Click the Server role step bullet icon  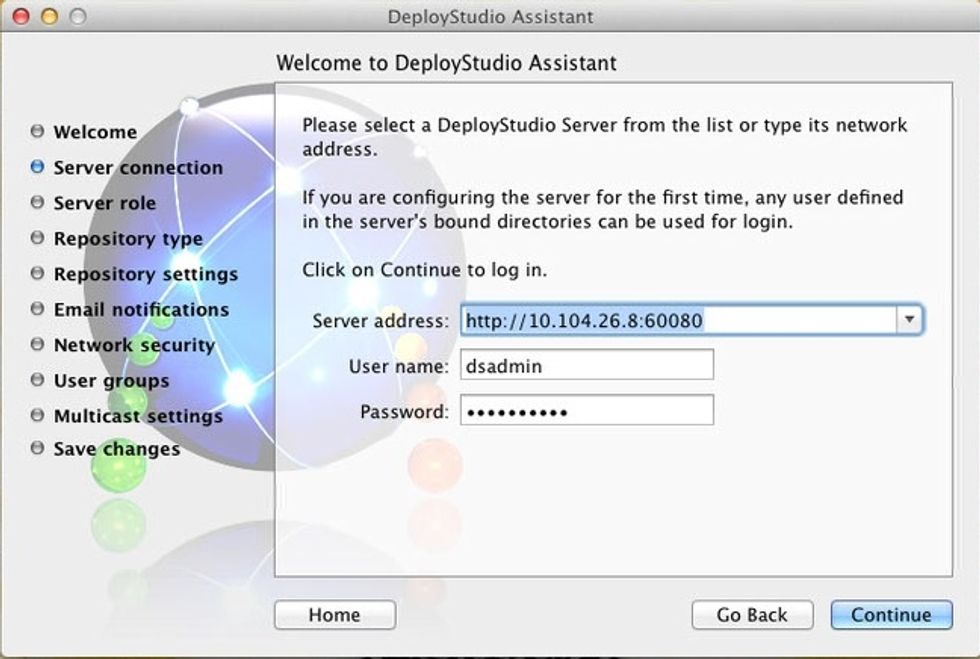[x=38, y=203]
